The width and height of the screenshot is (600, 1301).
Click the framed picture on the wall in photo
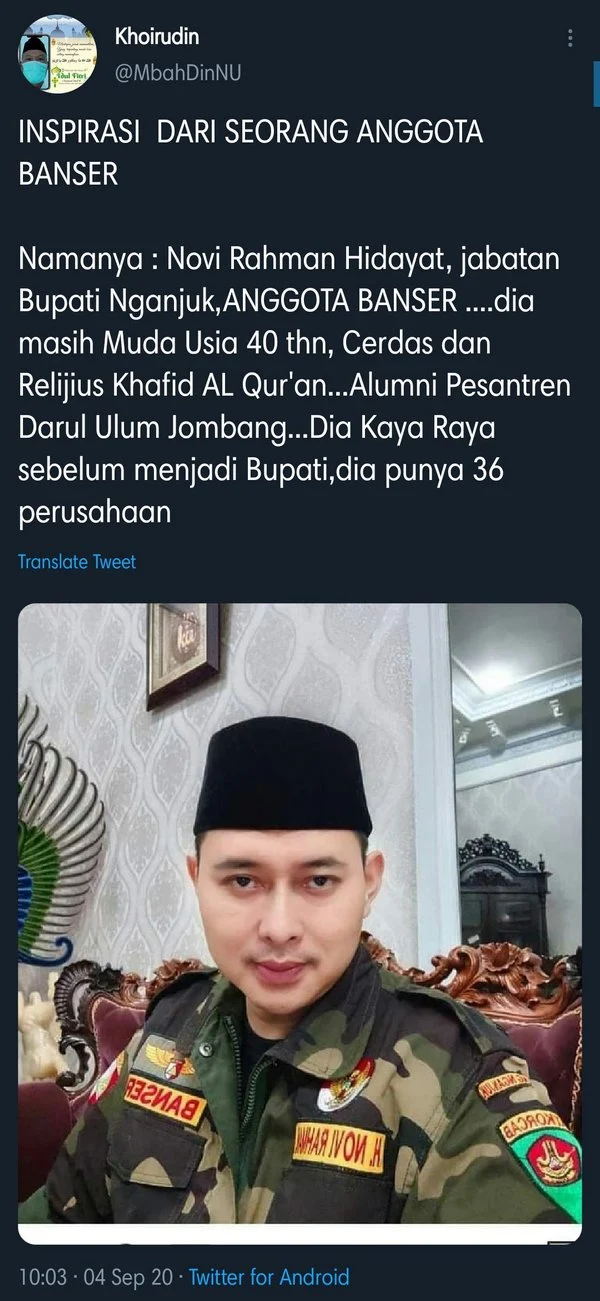pyautogui.click(x=184, y=654)
